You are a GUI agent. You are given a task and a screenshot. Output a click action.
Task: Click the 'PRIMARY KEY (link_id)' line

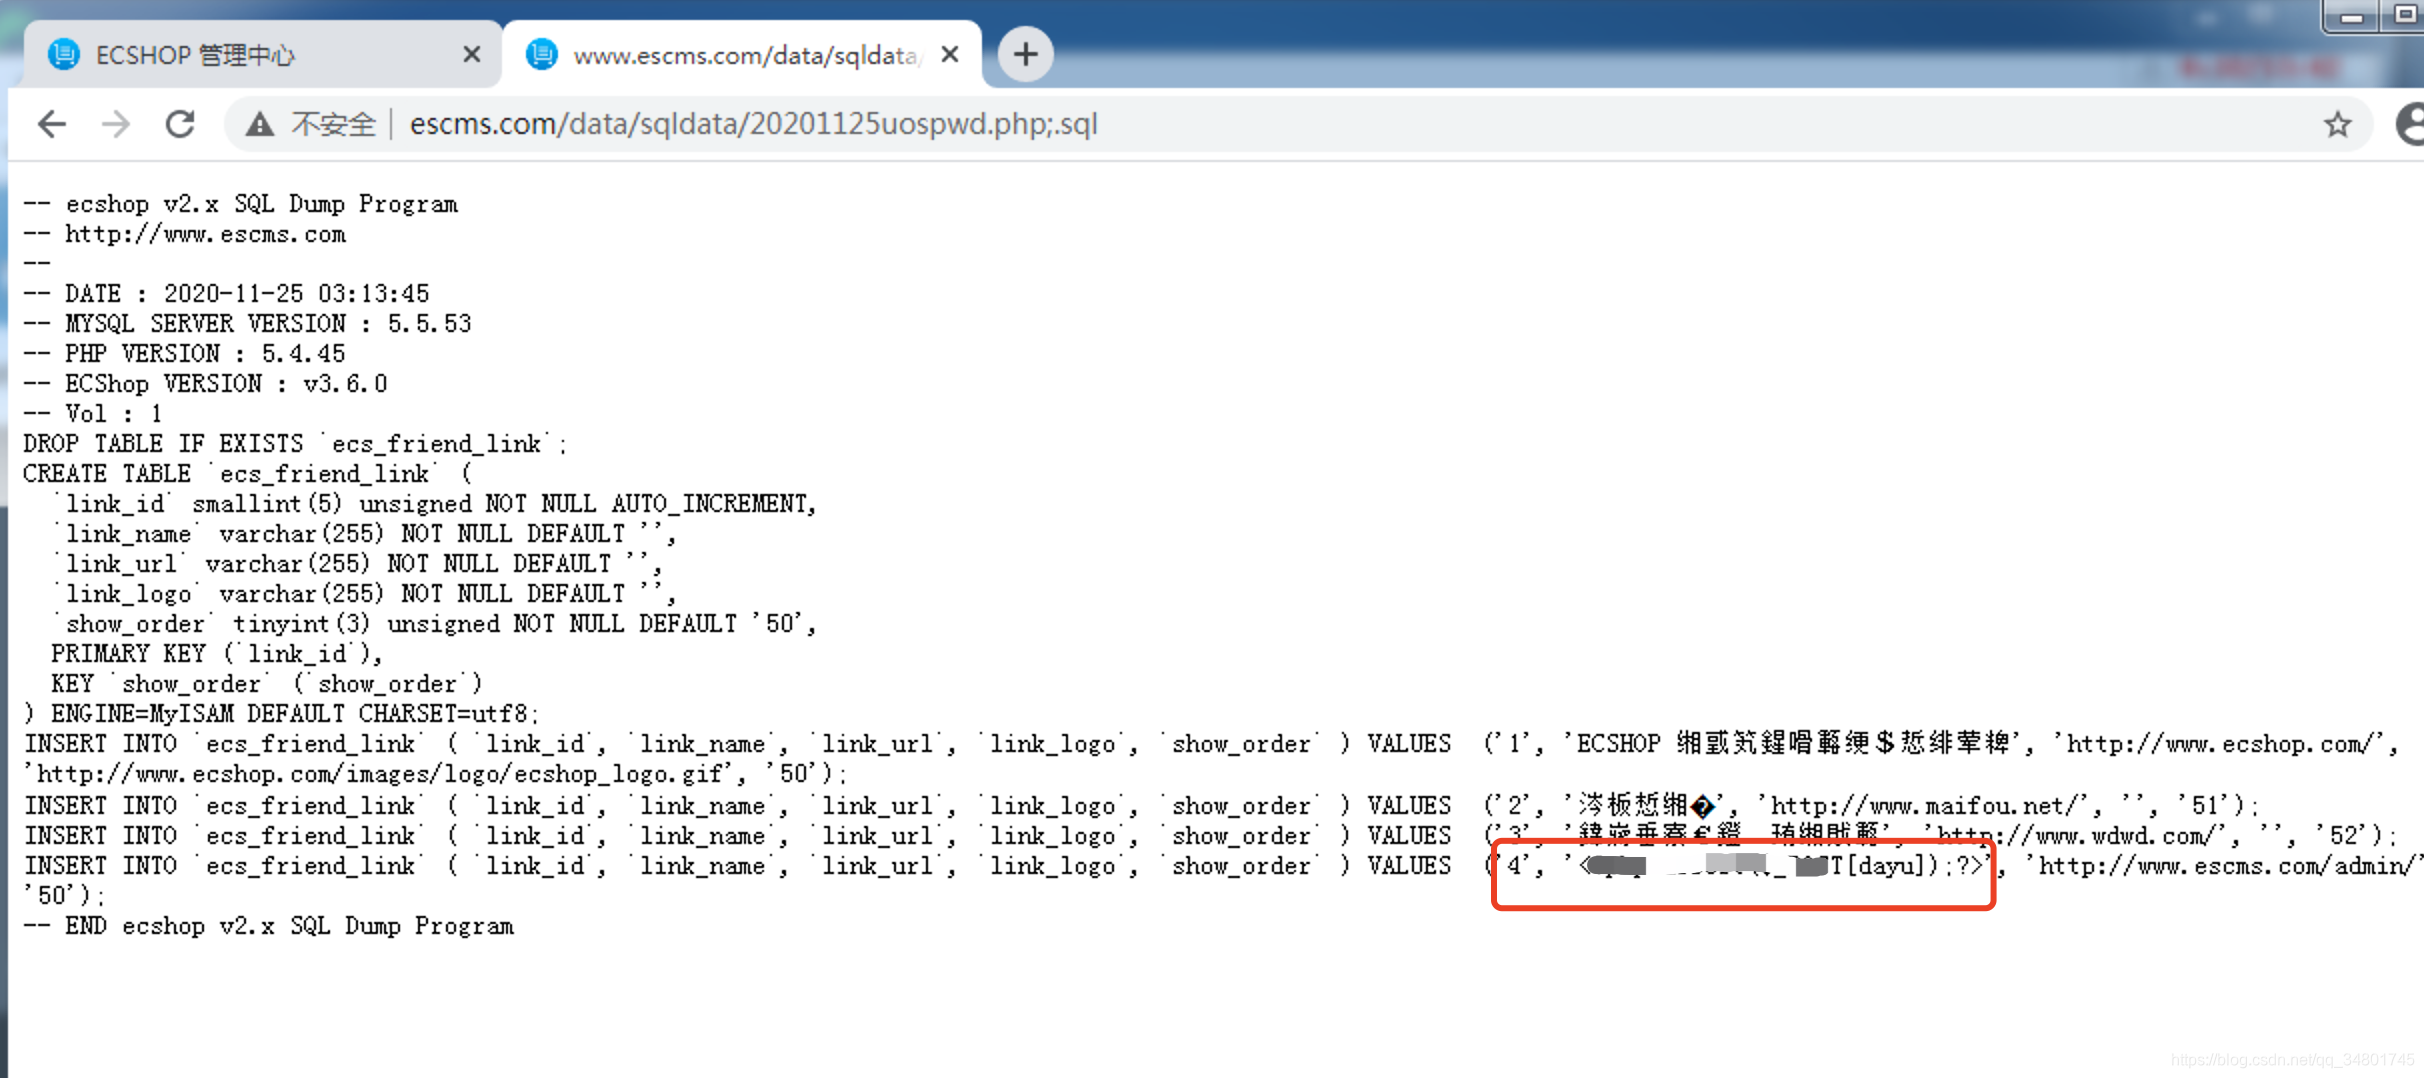coord(217,654)
